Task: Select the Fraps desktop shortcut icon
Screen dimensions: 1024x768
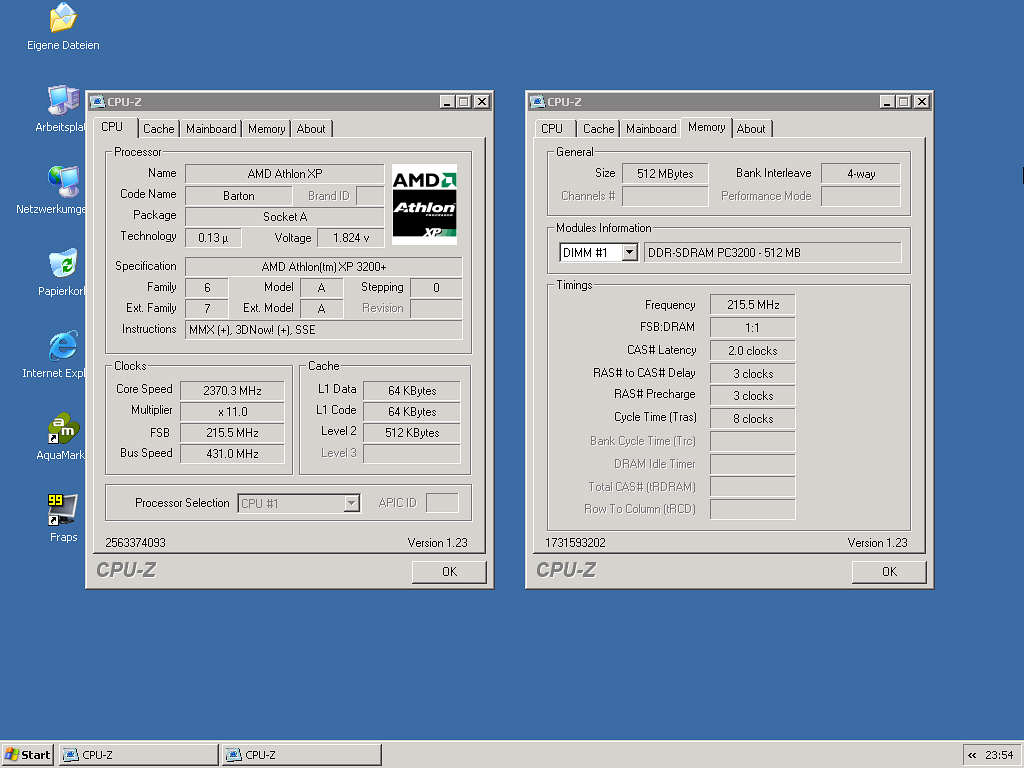Action: 63,510
